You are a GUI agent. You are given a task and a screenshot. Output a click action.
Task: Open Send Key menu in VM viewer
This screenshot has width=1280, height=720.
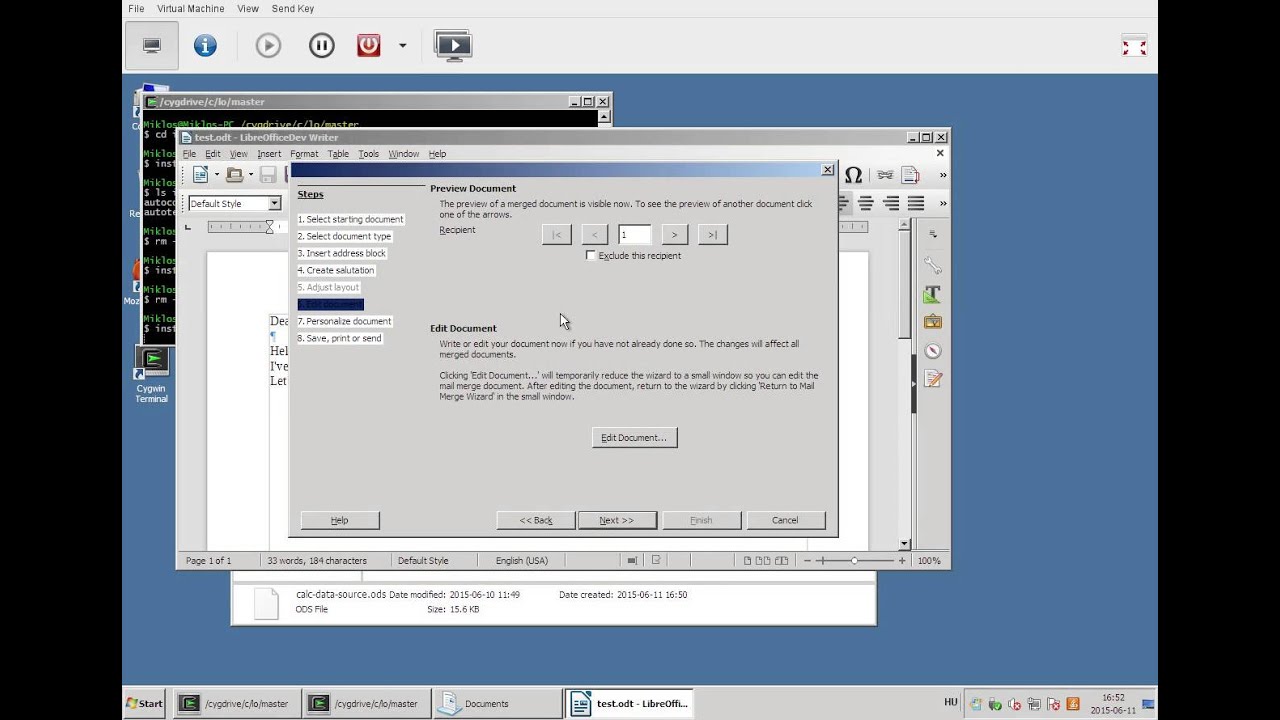coord(293,9)
